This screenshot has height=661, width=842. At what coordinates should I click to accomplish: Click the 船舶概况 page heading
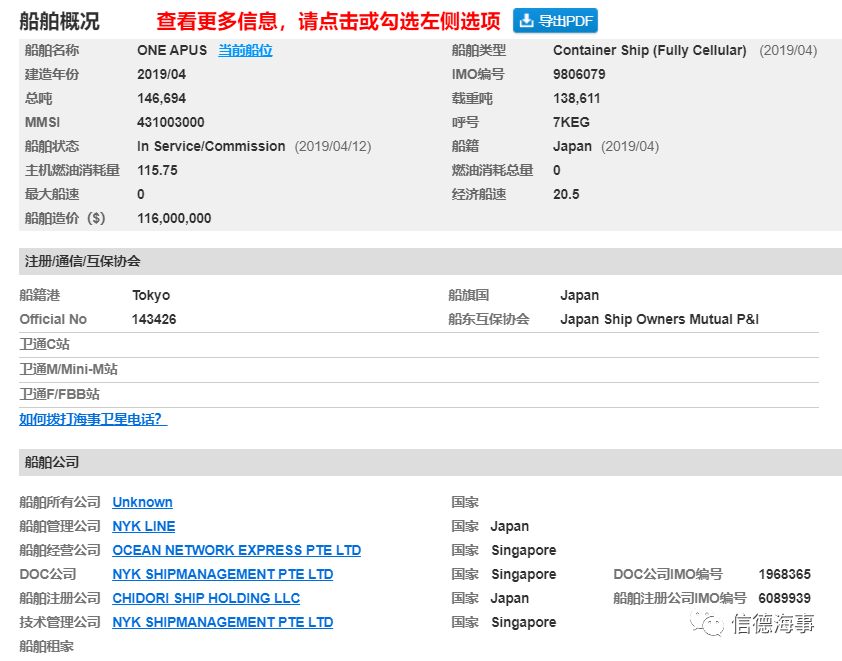click(x=60, y=21)
